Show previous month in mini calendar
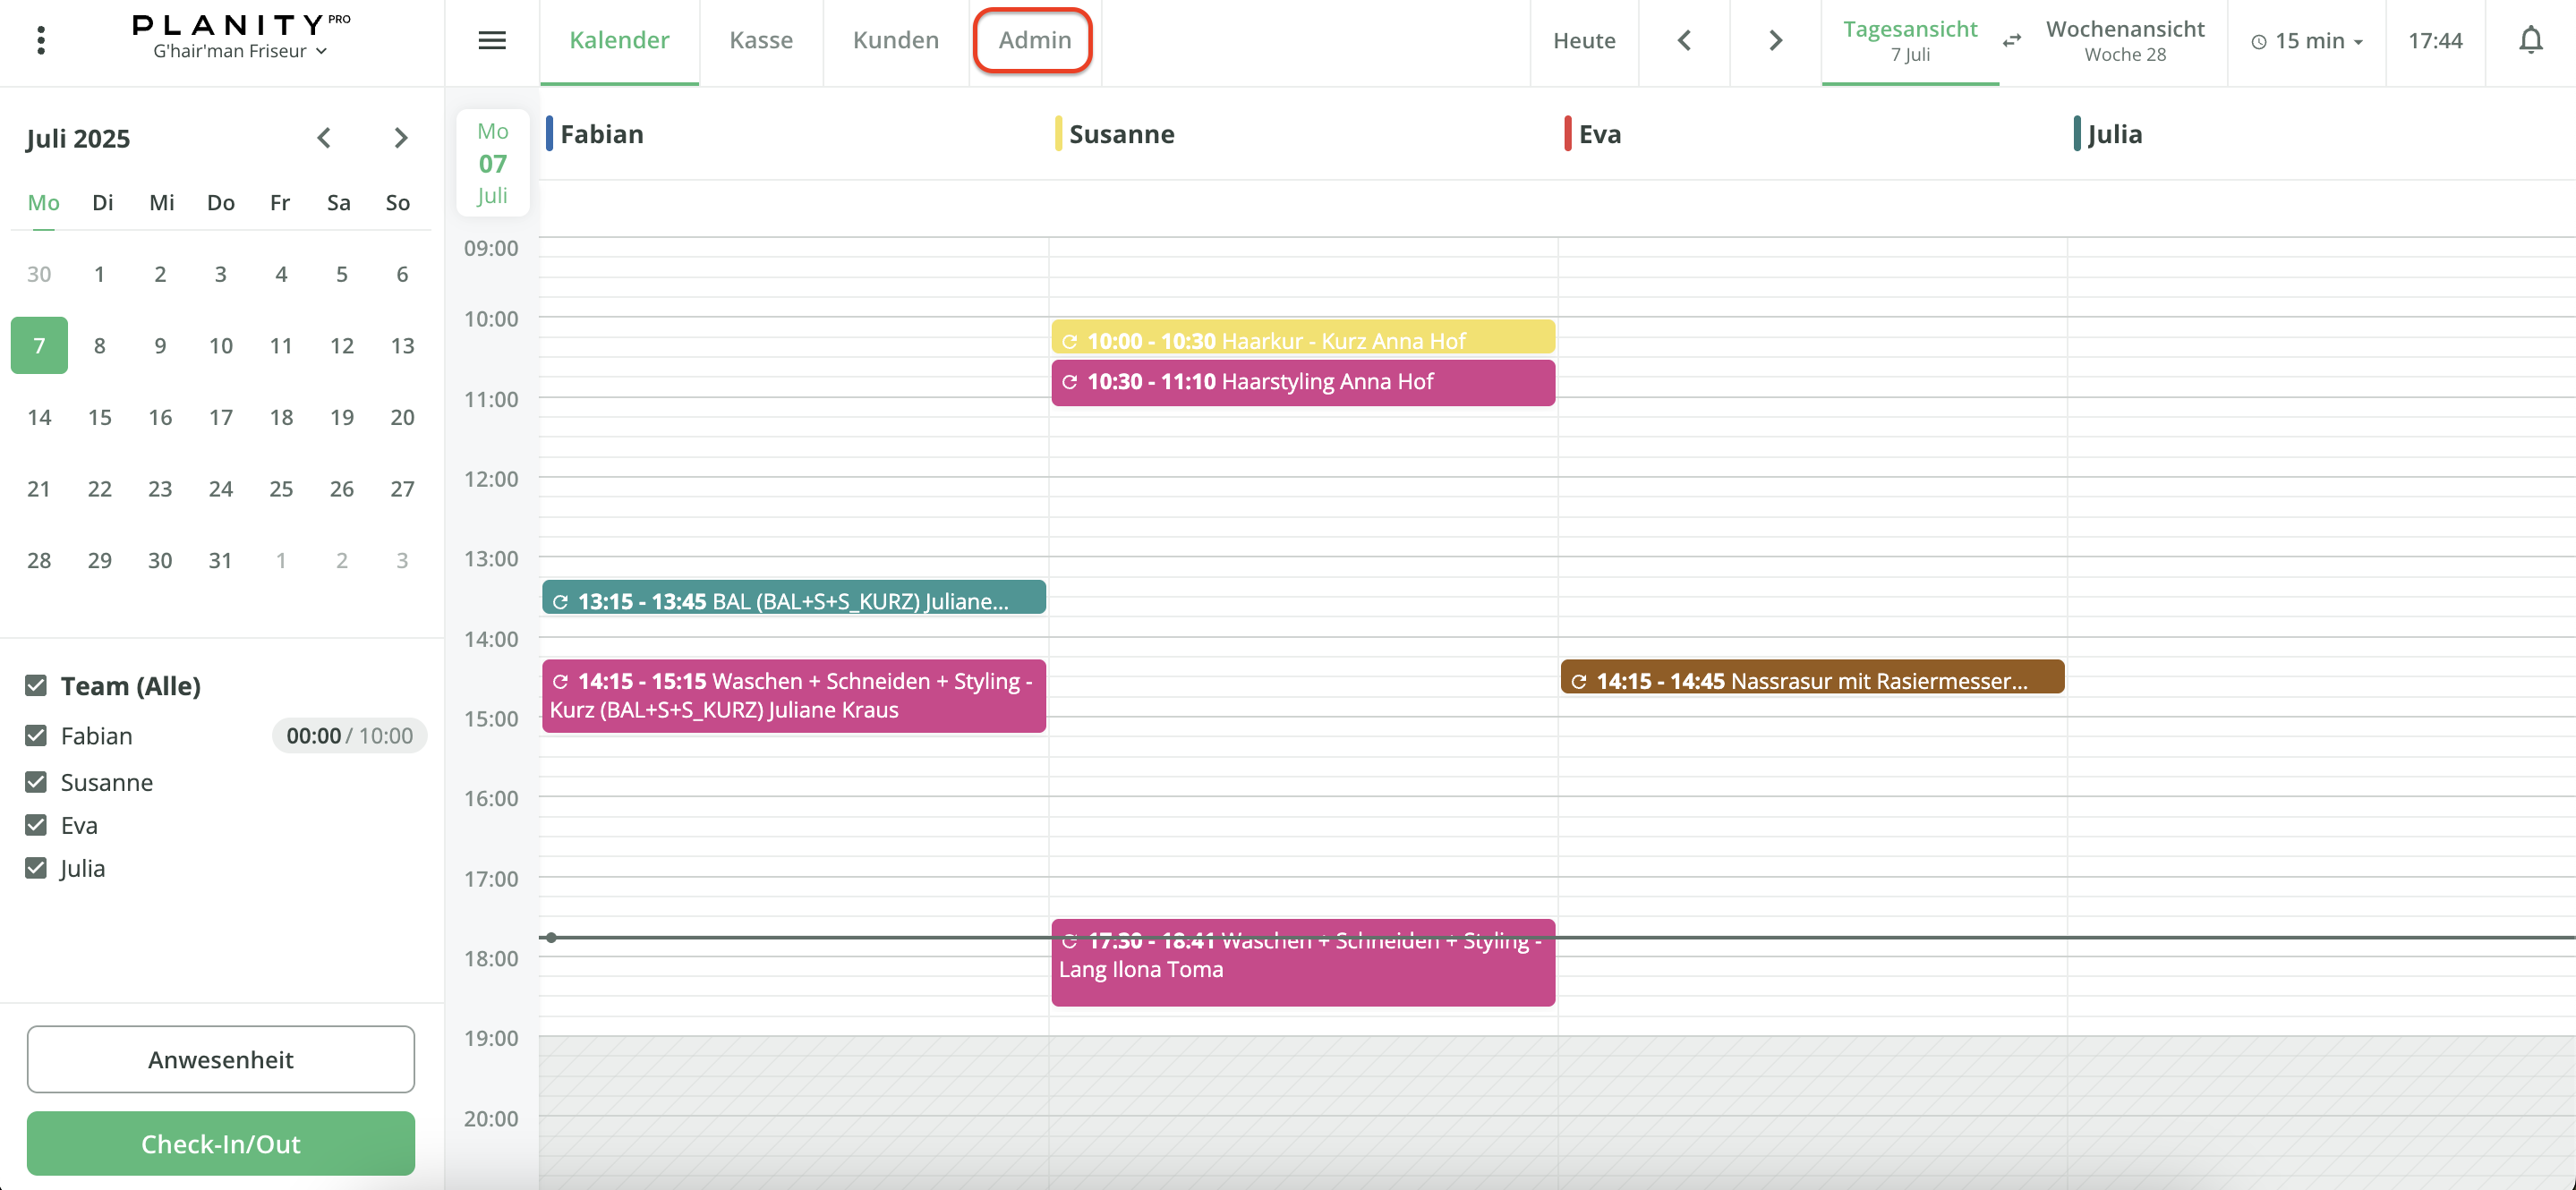Viewport: 2576px width, 1190px height. point(323,138)
